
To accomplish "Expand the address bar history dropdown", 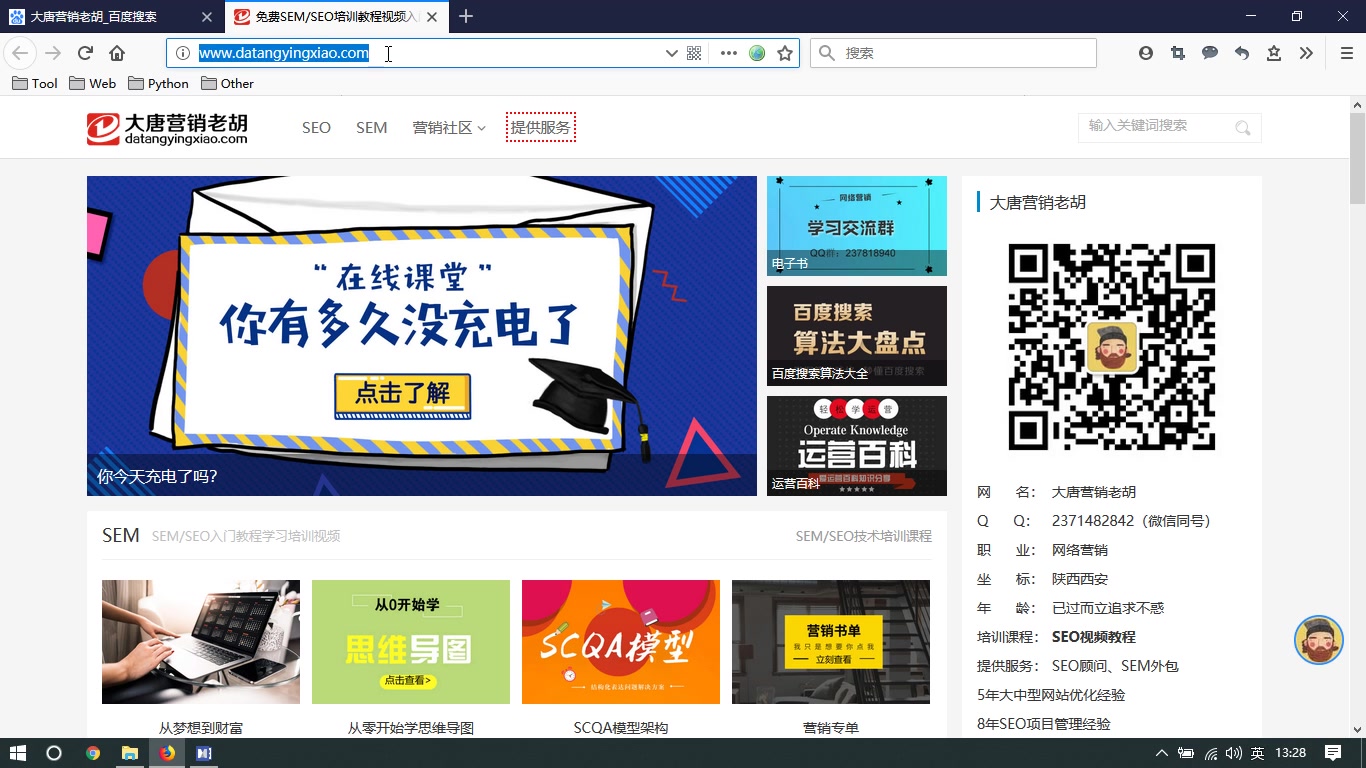I will (x=671, y=53).
